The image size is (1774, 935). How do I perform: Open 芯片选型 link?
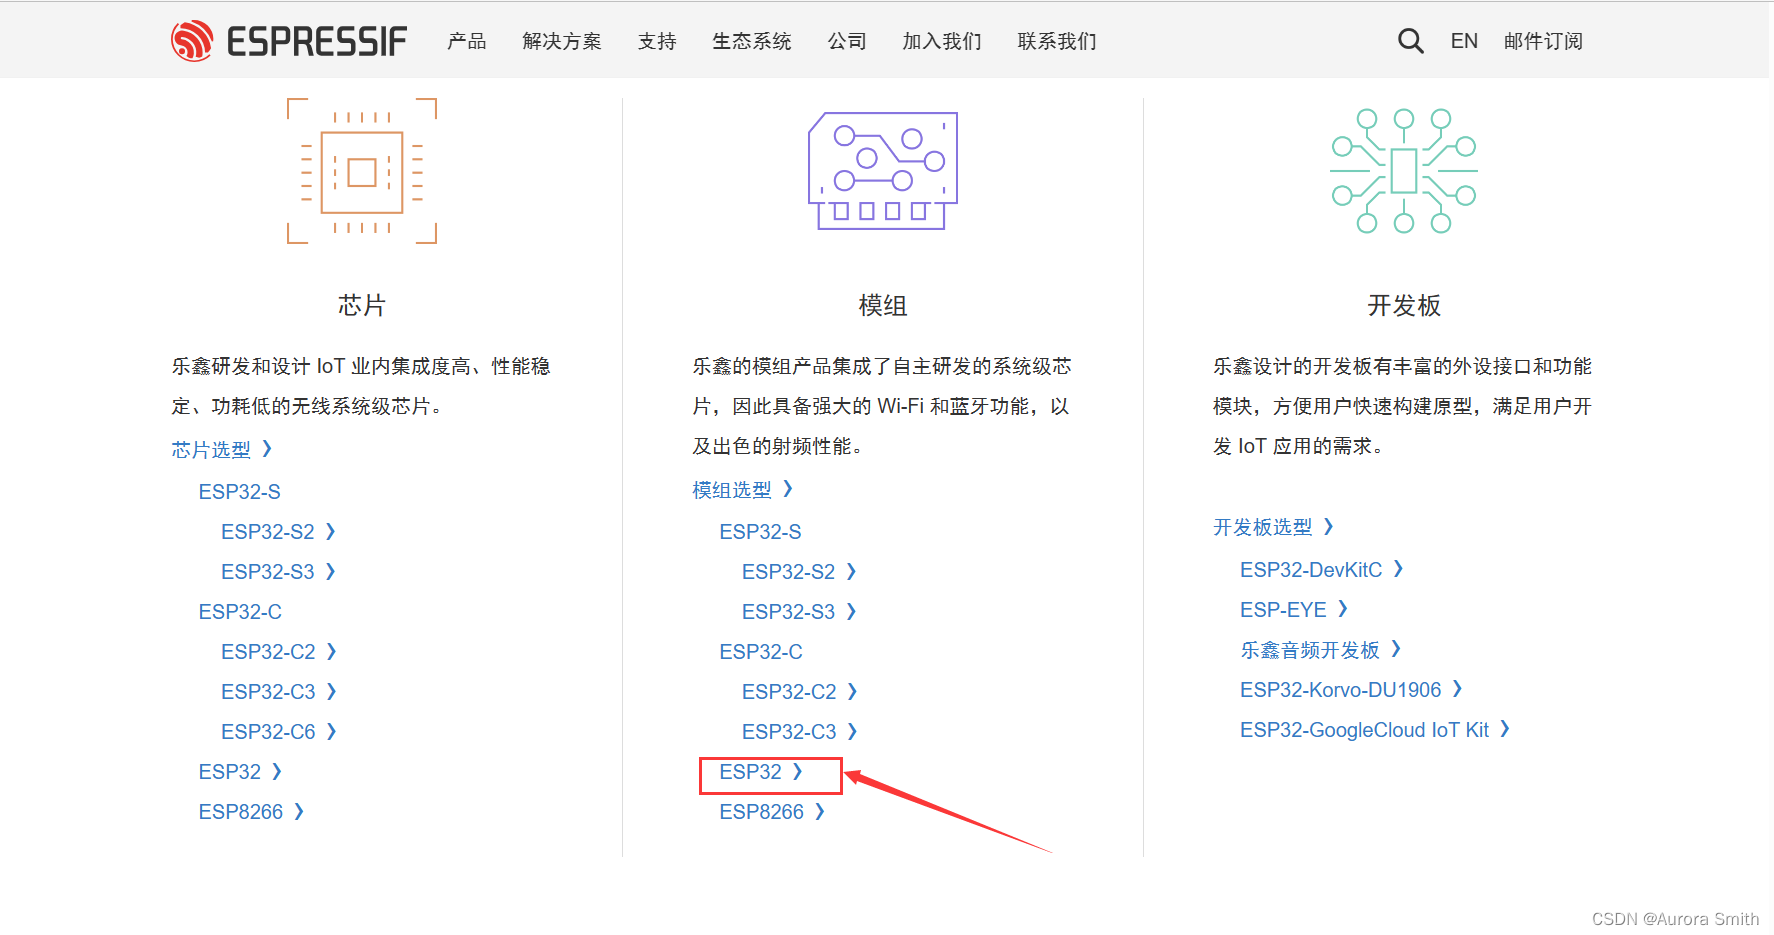point(221,449)
